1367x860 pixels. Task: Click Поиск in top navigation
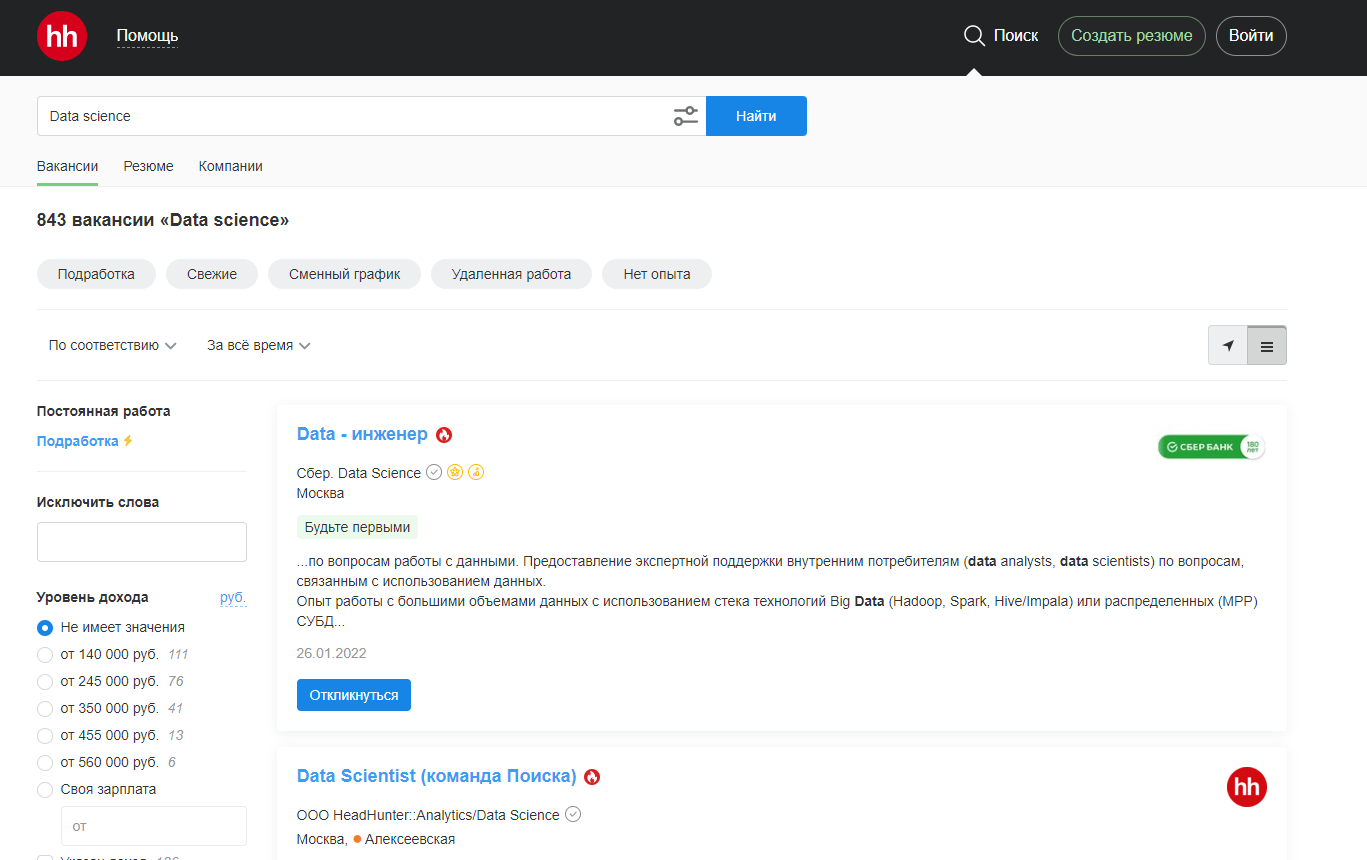1015,36
